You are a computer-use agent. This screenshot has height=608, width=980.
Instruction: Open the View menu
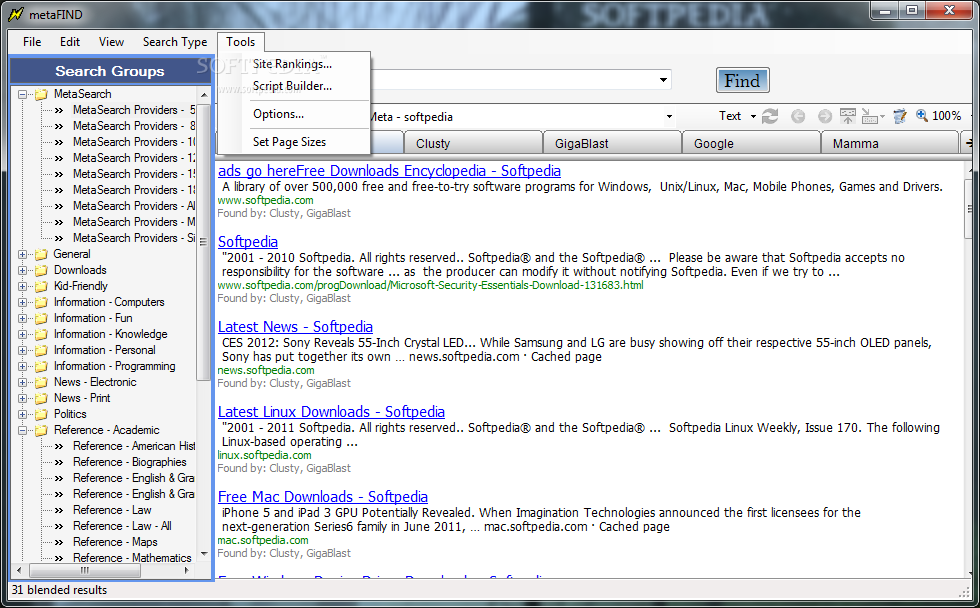click(x=111, y=42)
